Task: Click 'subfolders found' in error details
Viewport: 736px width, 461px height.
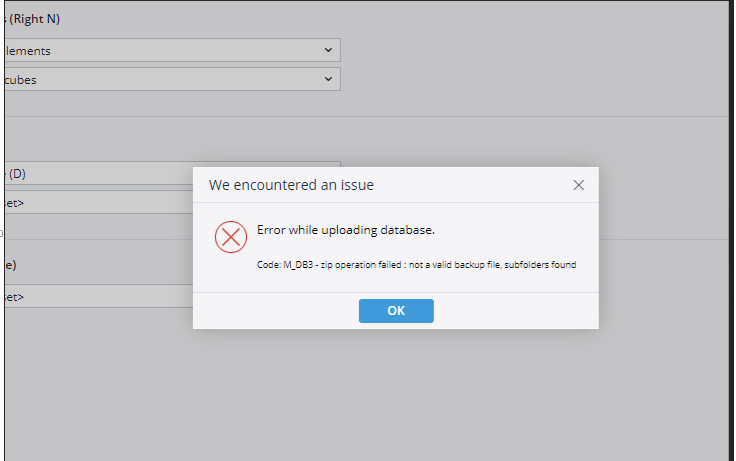Action: (540, 265)
